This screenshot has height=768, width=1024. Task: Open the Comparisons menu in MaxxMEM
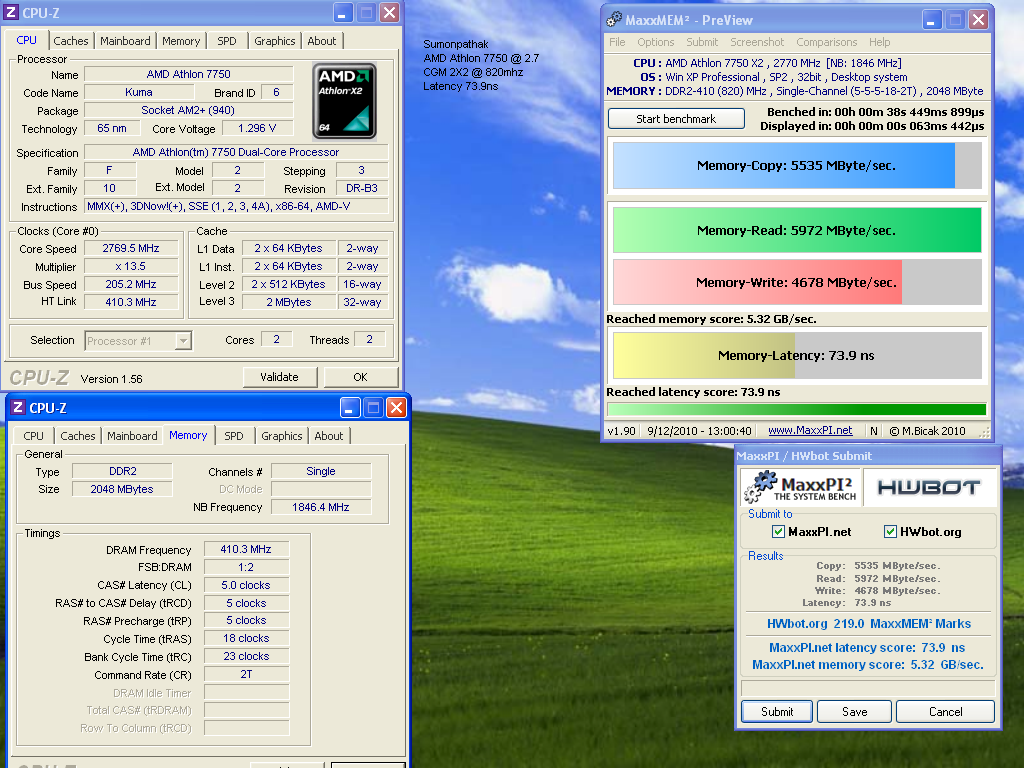[x=827, y=42]
